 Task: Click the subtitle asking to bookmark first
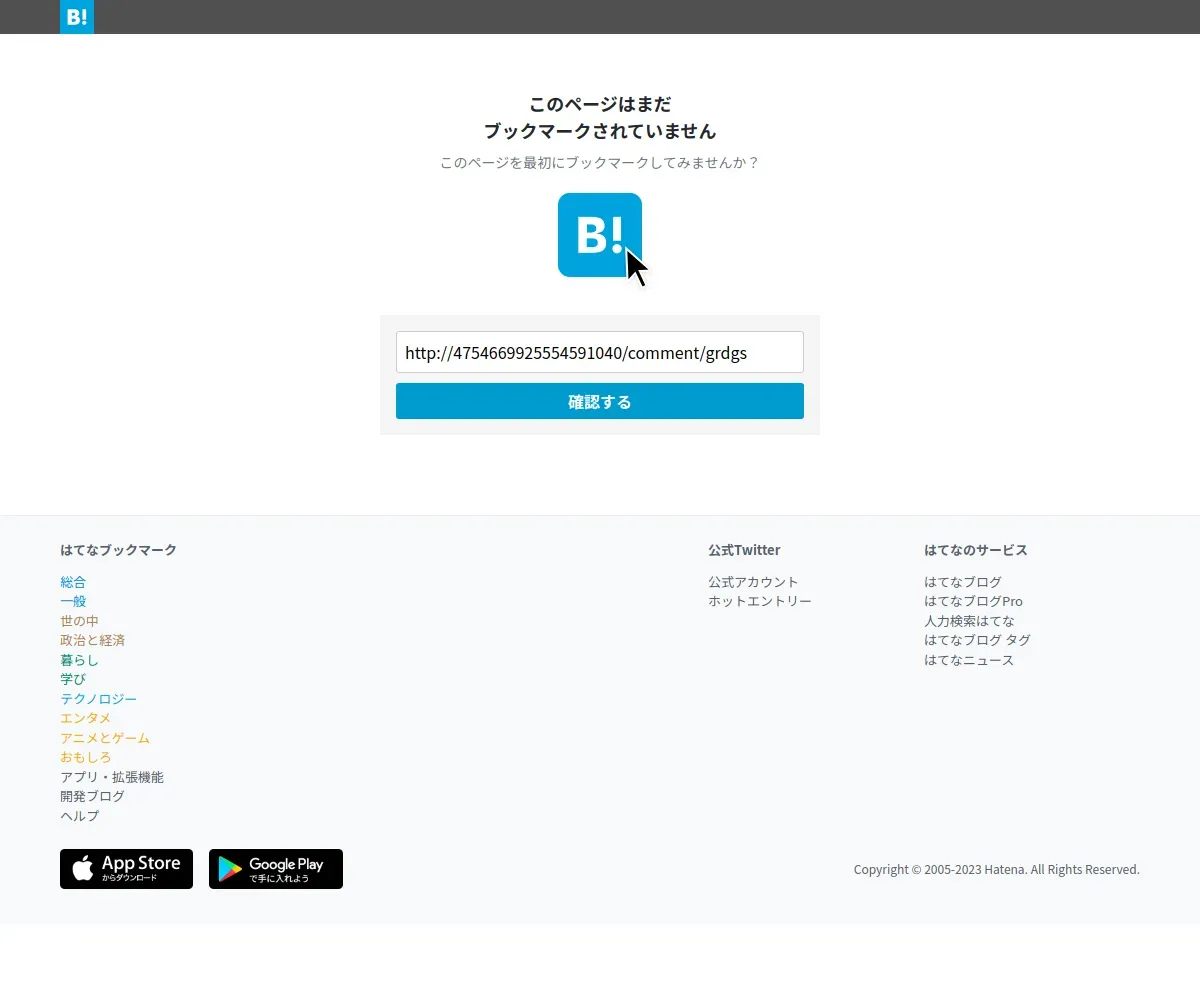click(x=600, y=162)
